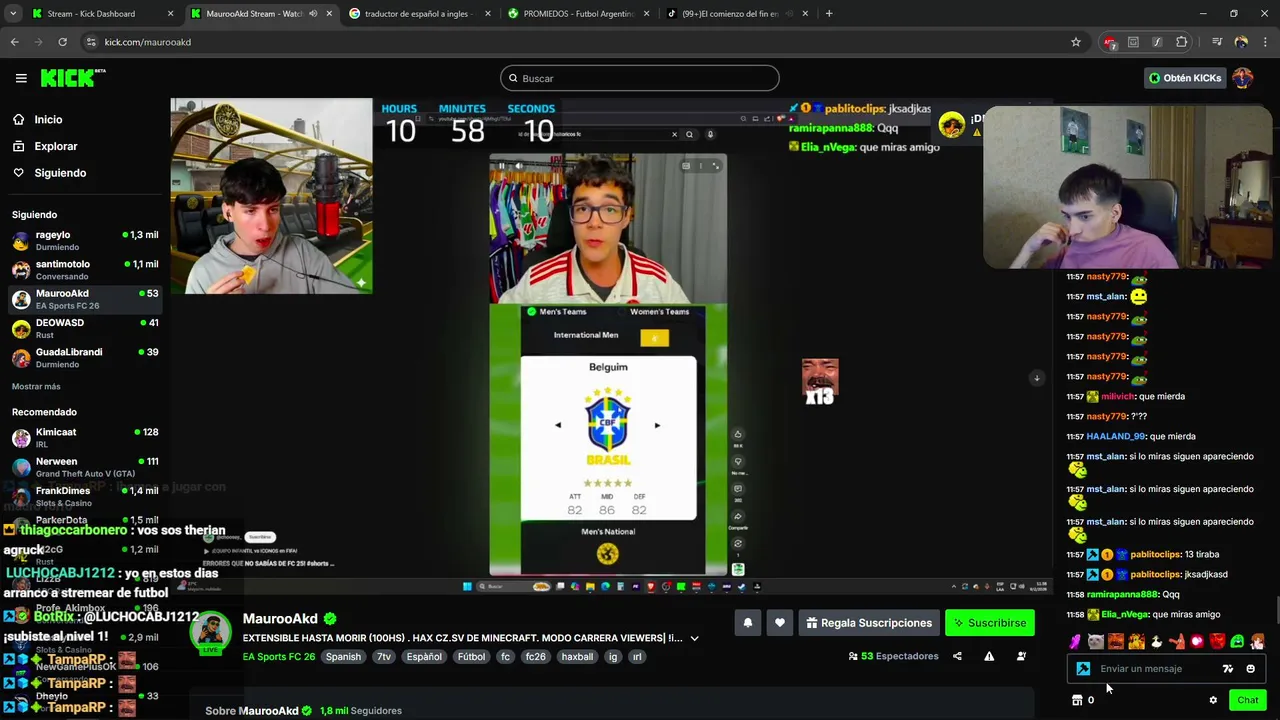Open rageylo followed channel
This screenshot has height=720, width=1280.
(85, 240)
